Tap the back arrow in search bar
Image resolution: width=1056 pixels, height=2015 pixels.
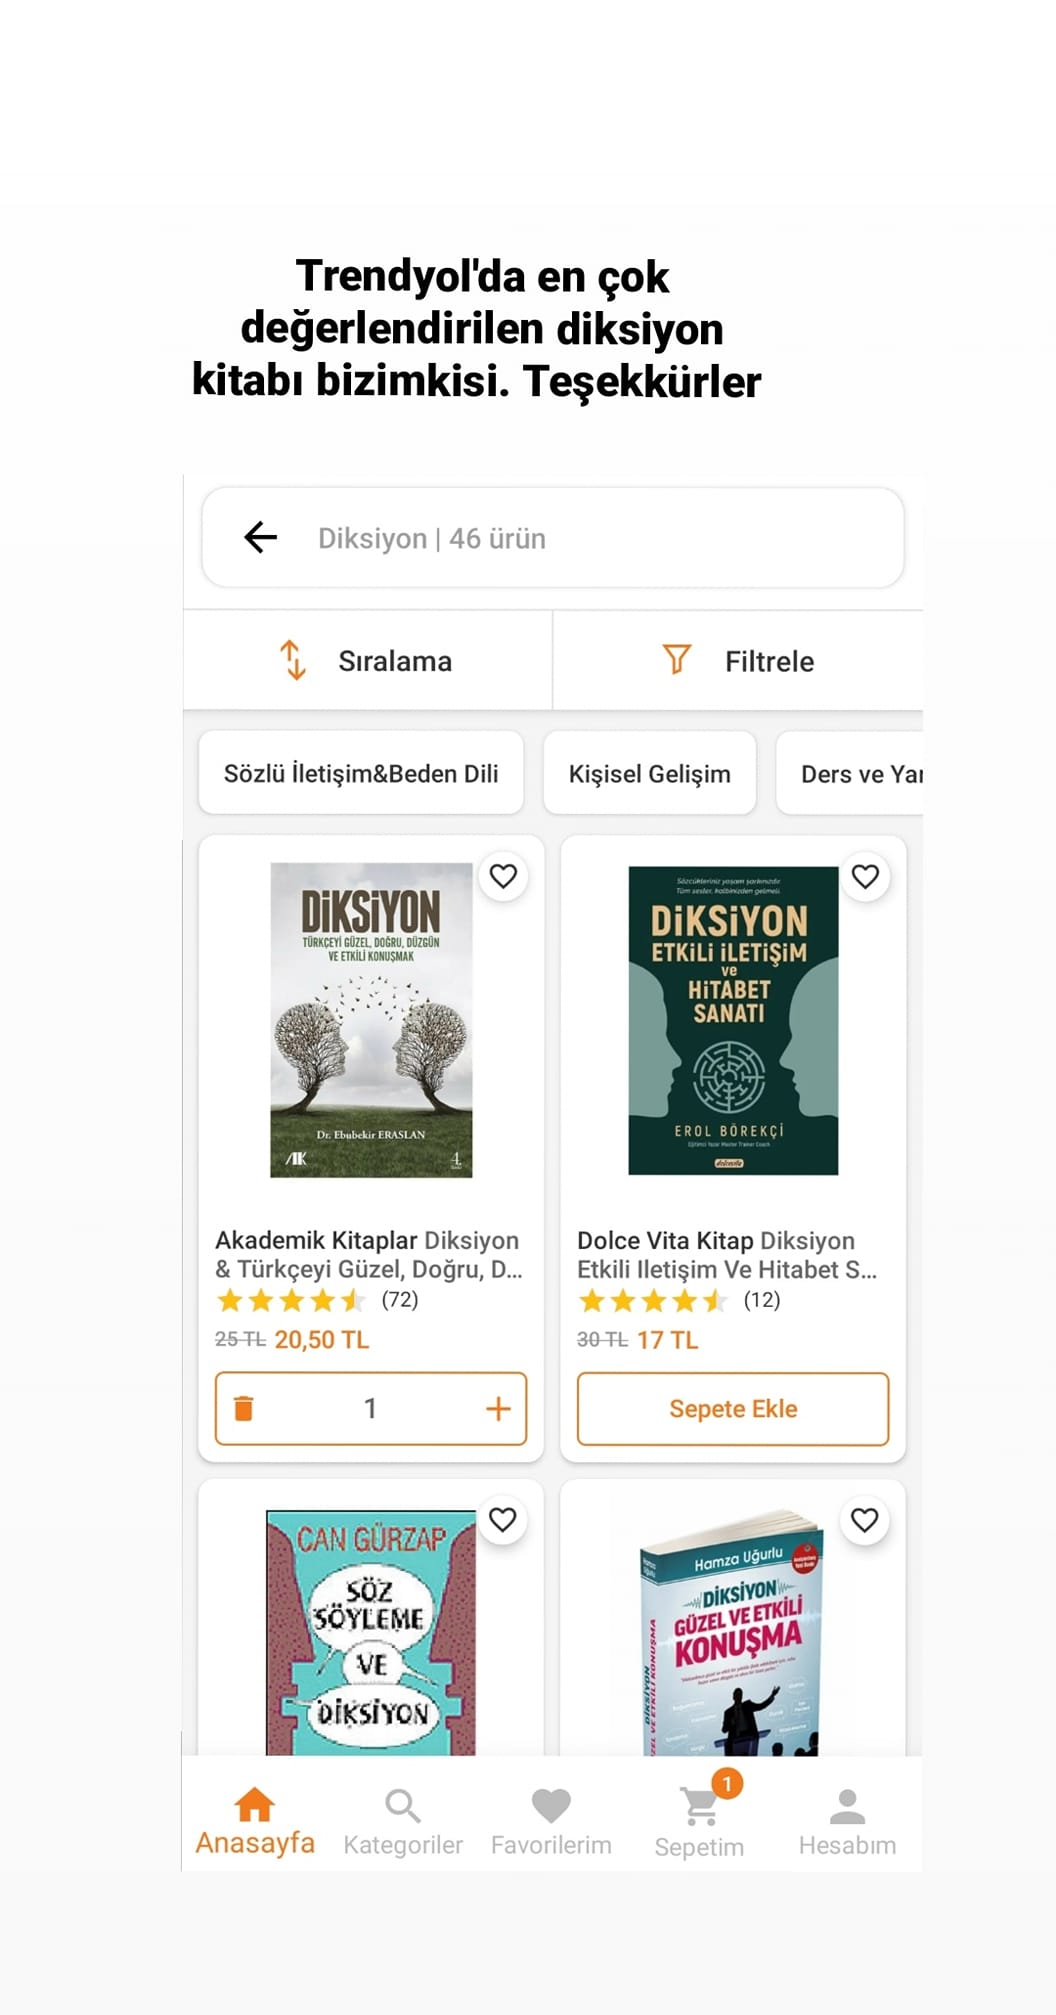[x=261, y=537]
